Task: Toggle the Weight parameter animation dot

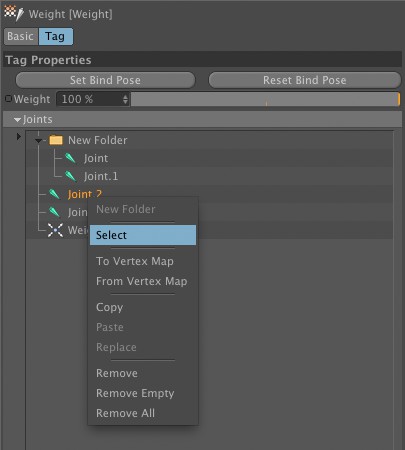Action: [x=8, y=99]
